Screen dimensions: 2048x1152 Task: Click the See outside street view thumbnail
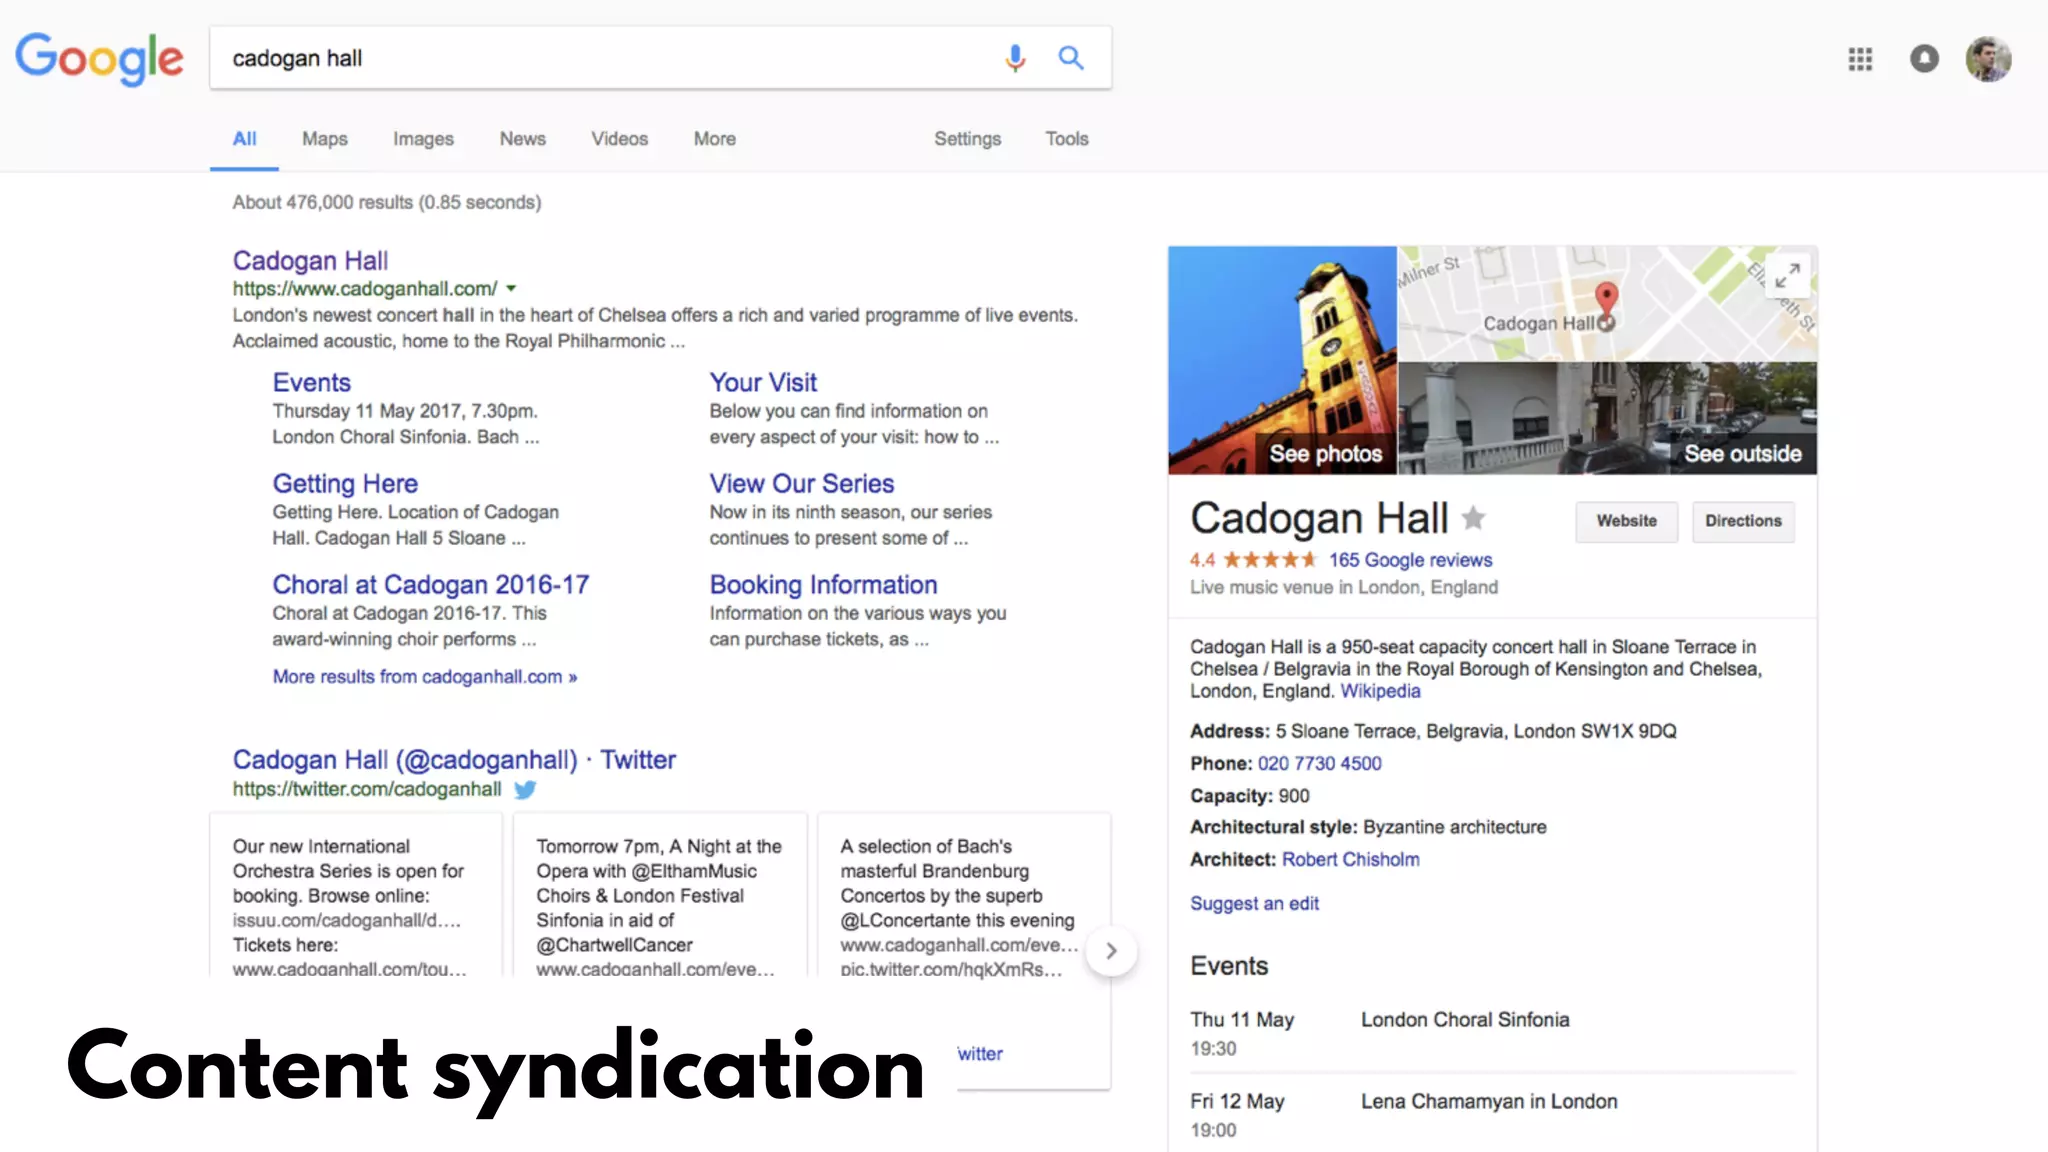[1608, 418]
